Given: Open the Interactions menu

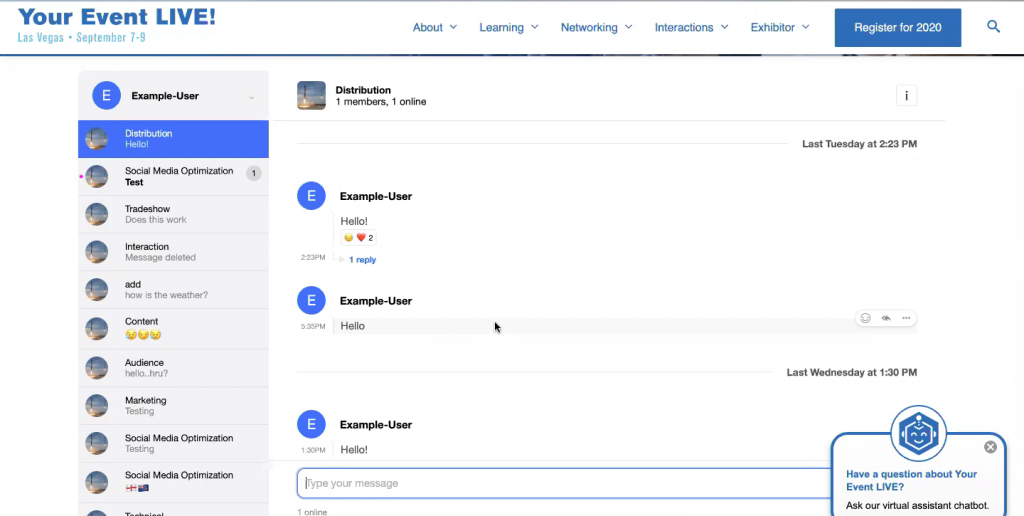Looking at the screenshot, I should [692, 27].
